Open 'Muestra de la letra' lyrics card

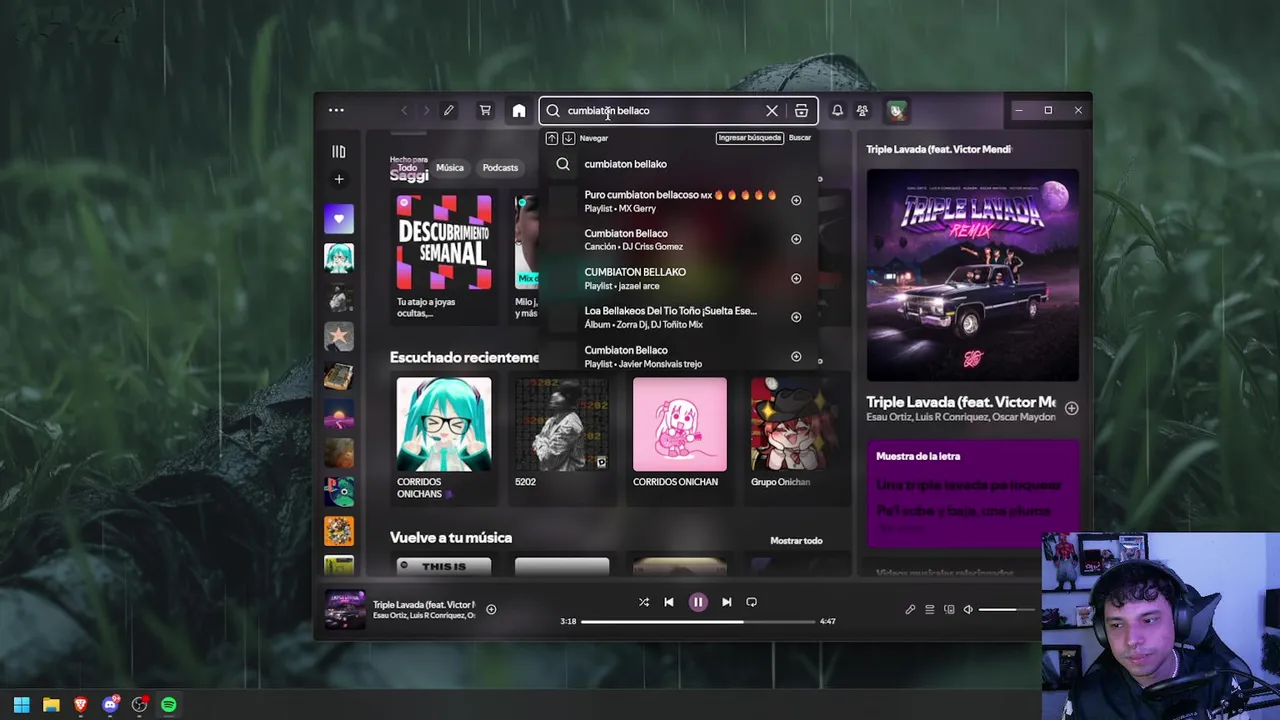click(972, 493)
